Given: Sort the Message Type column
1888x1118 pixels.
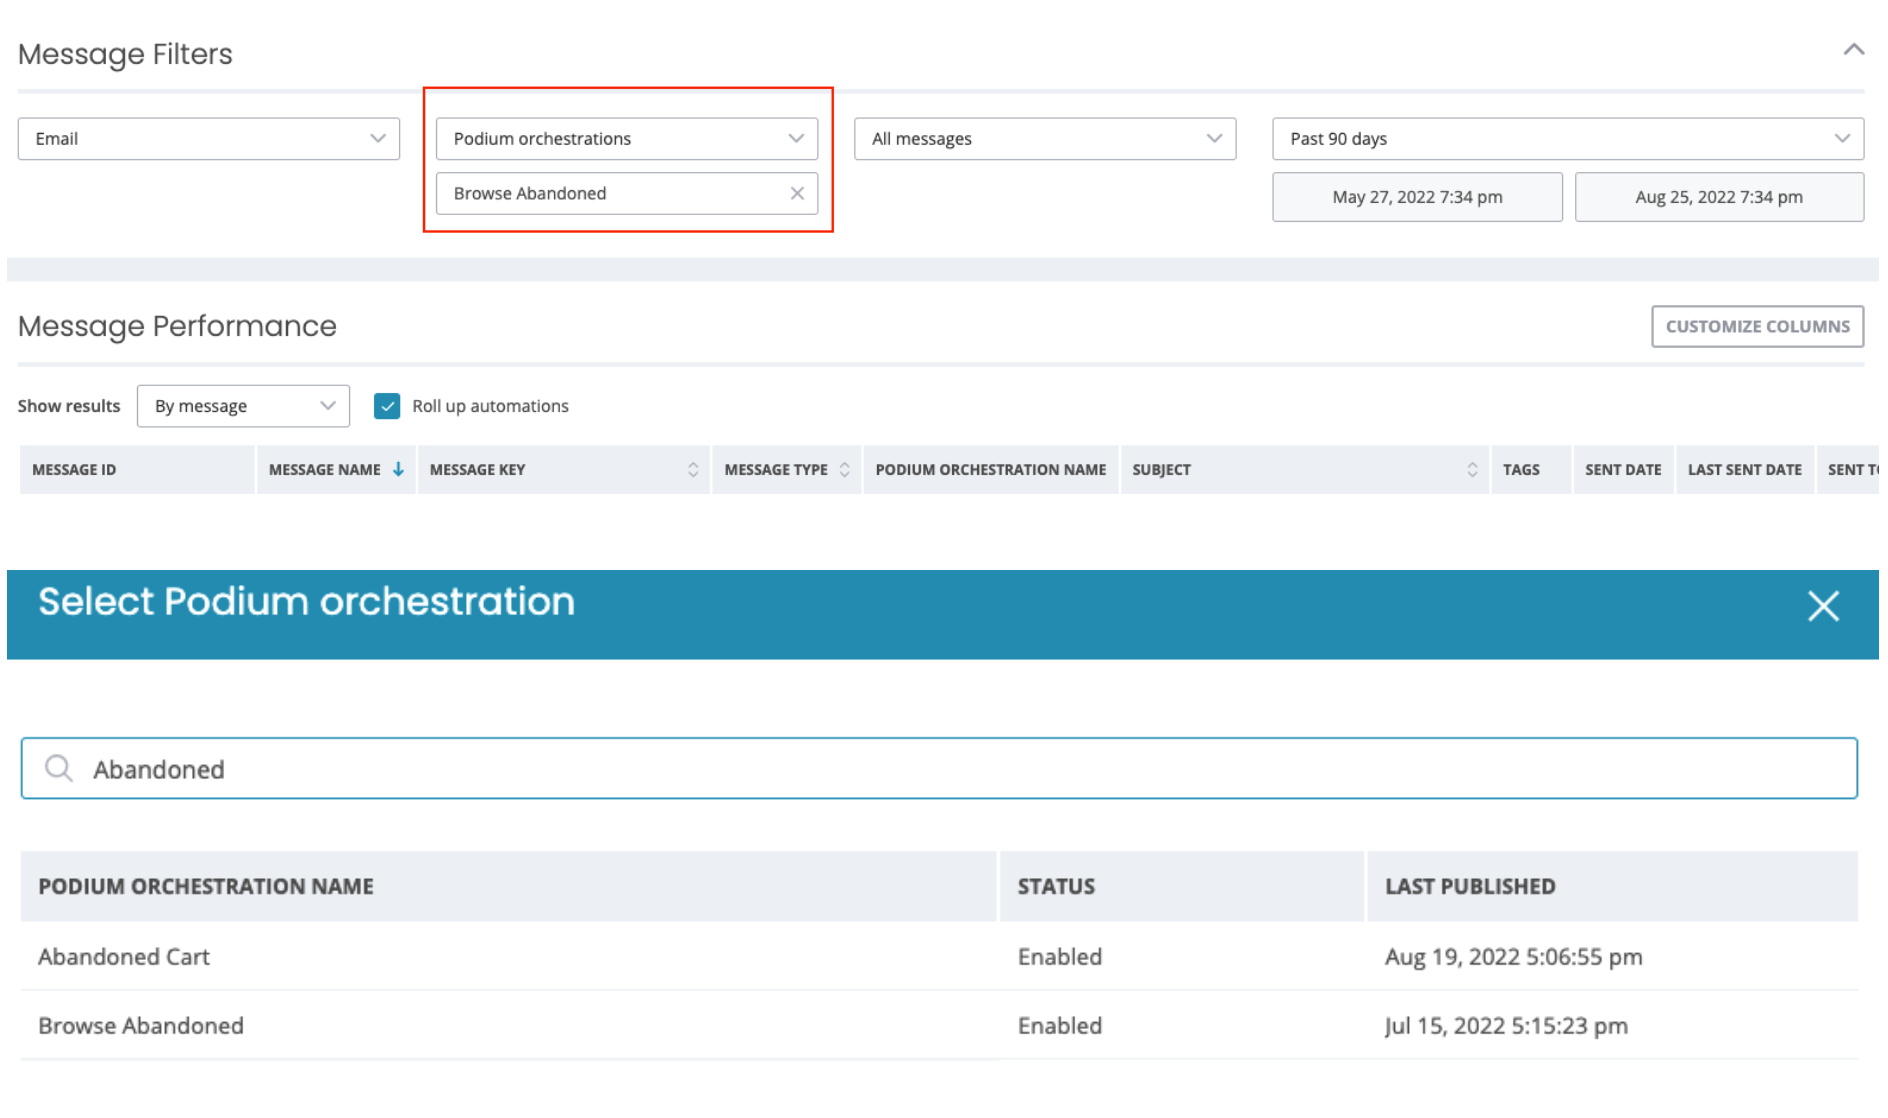Looking at the screenshot, I should (844, 470).
